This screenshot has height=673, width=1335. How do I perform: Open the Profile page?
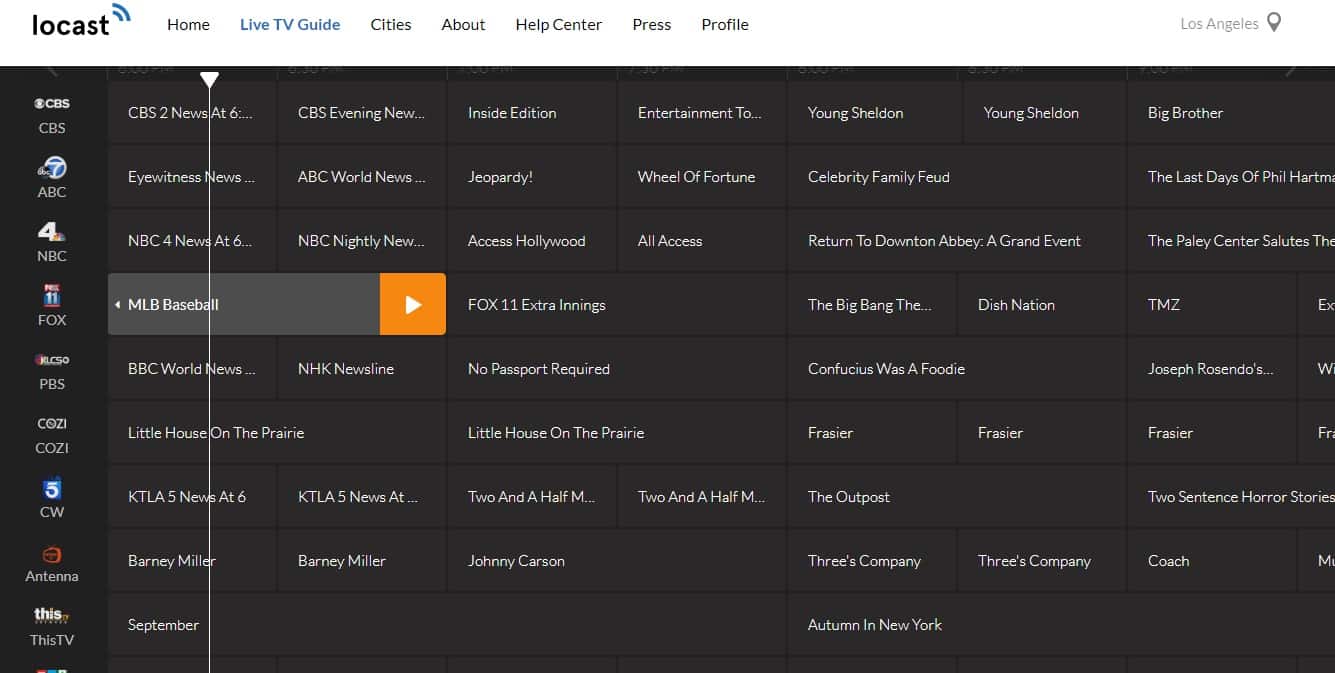725,25
